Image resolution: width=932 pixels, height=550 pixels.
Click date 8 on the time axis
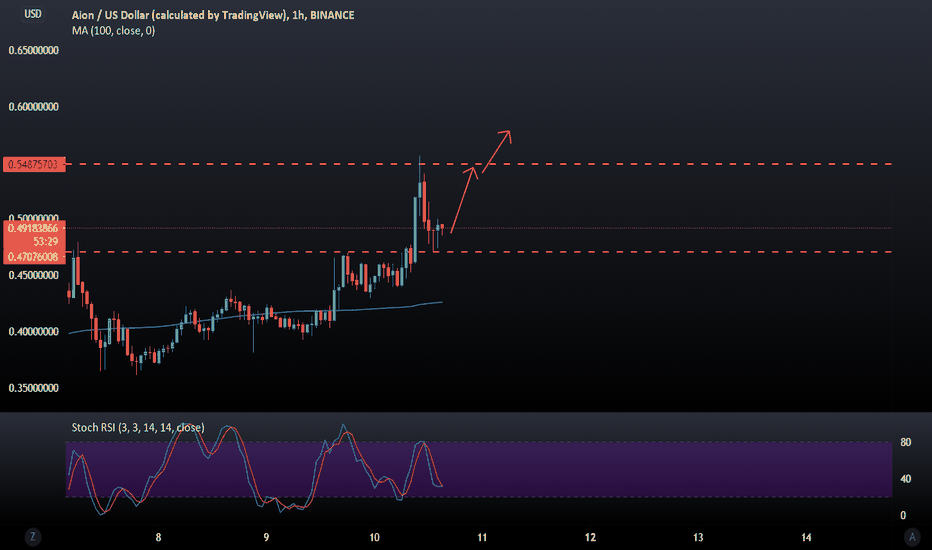[158, 538]
